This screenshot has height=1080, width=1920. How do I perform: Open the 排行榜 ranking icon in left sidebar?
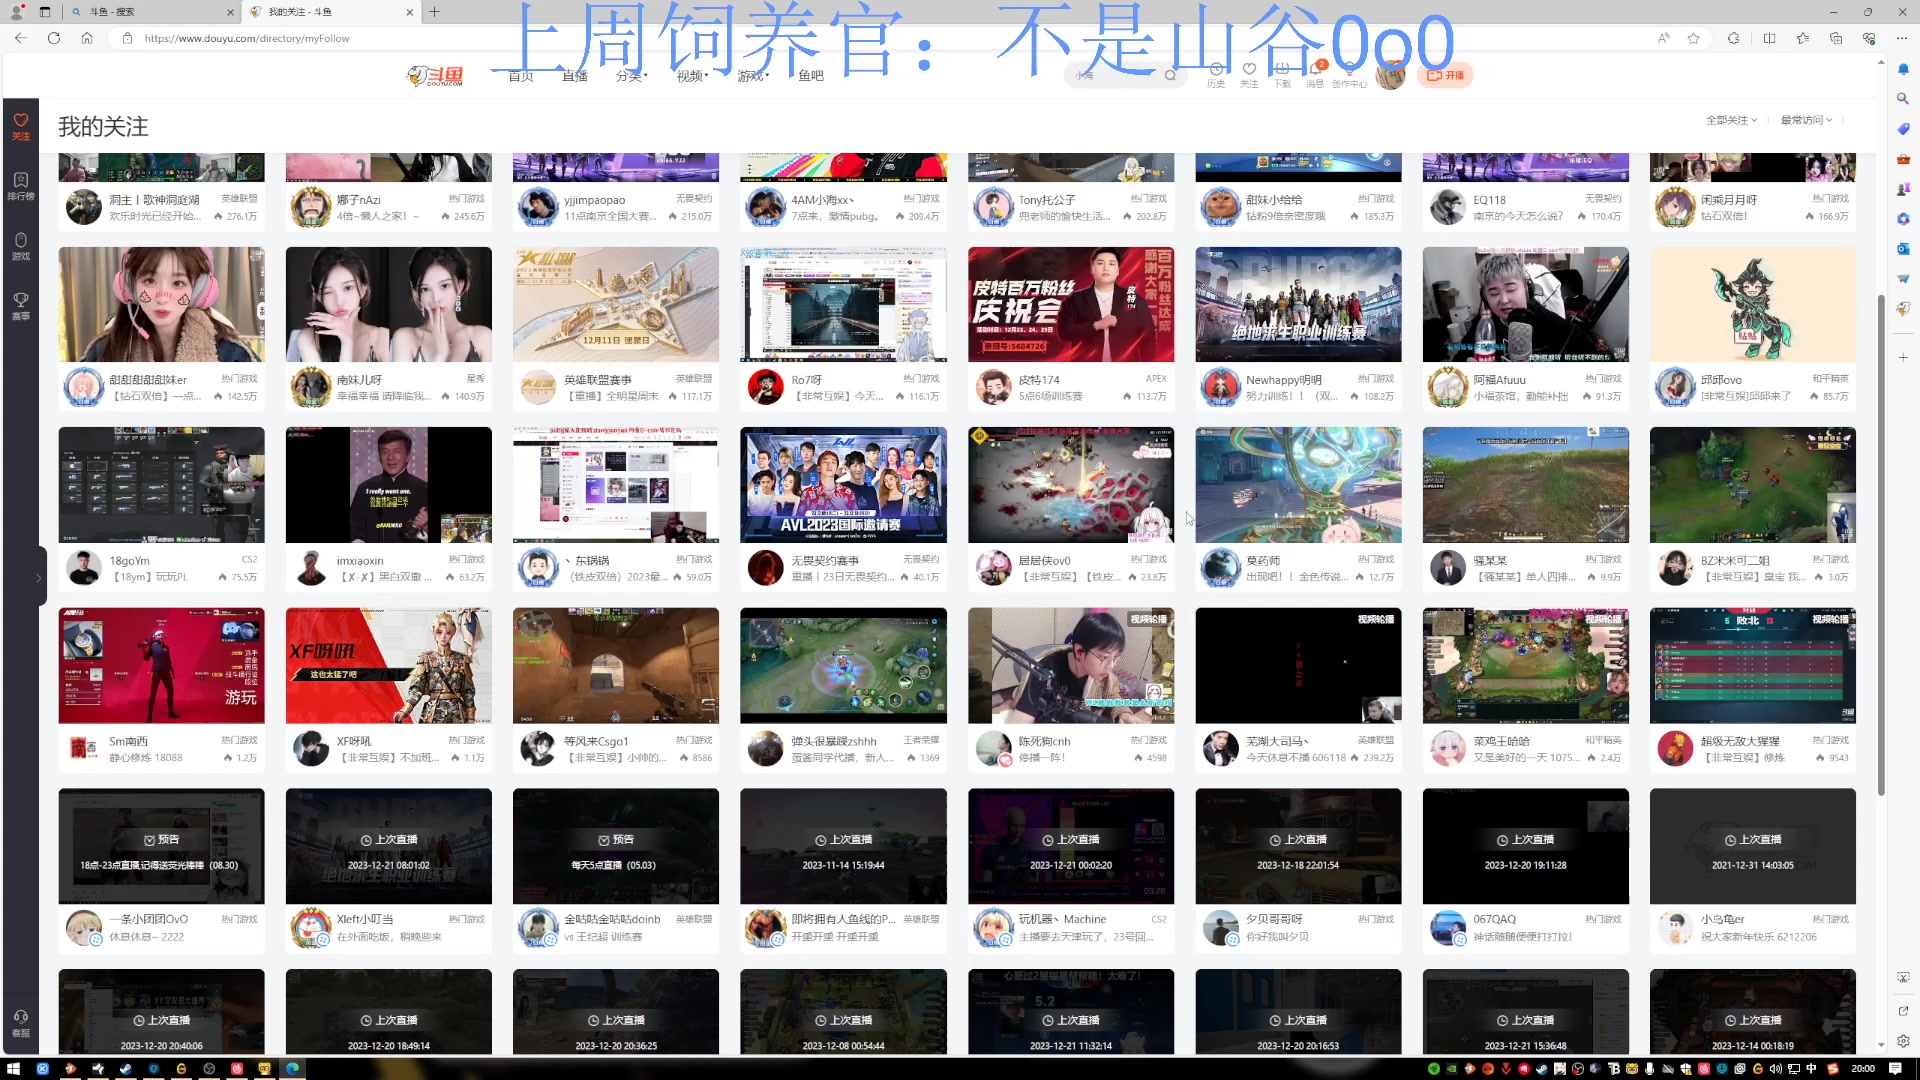point(20,185)
